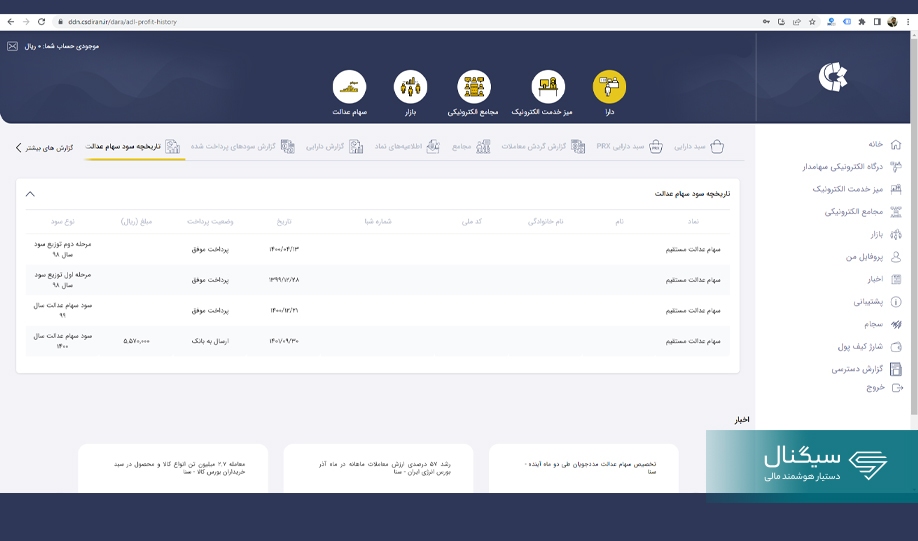Click the logout (خروج) icon in sidebar
The height and width of the screenshot is (541, 918).
(x=896, y=387)
